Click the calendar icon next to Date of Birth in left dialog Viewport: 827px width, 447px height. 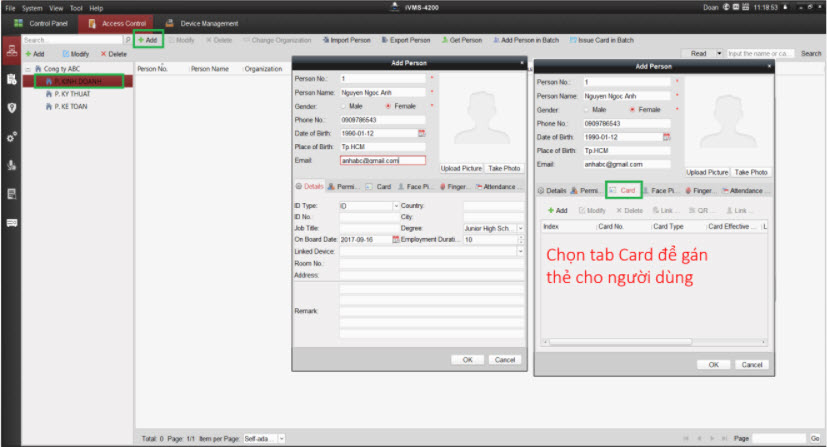421,132
